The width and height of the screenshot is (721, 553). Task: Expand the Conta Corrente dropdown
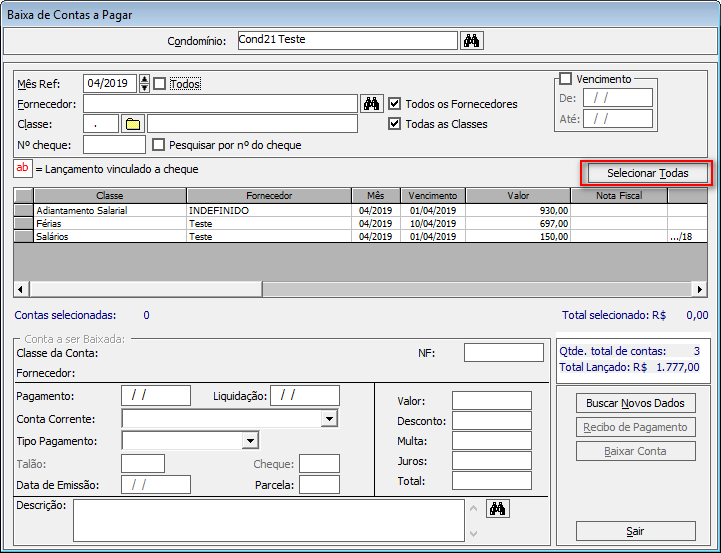pos(329,419)
